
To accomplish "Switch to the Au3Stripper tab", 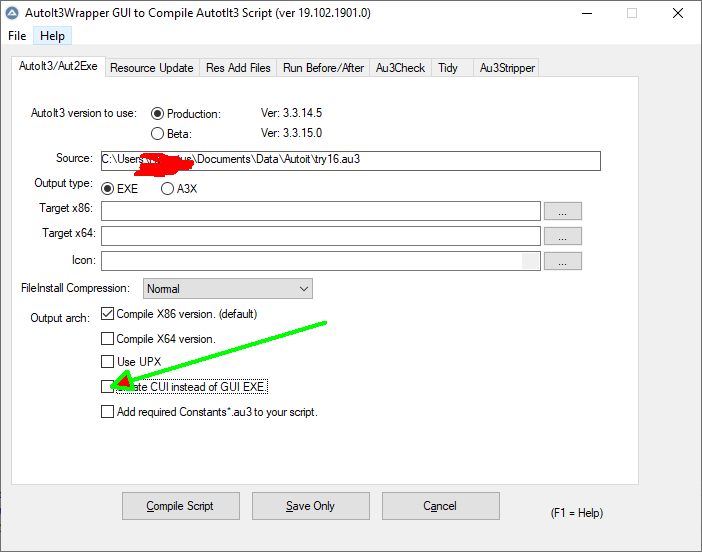I will 507,68.
